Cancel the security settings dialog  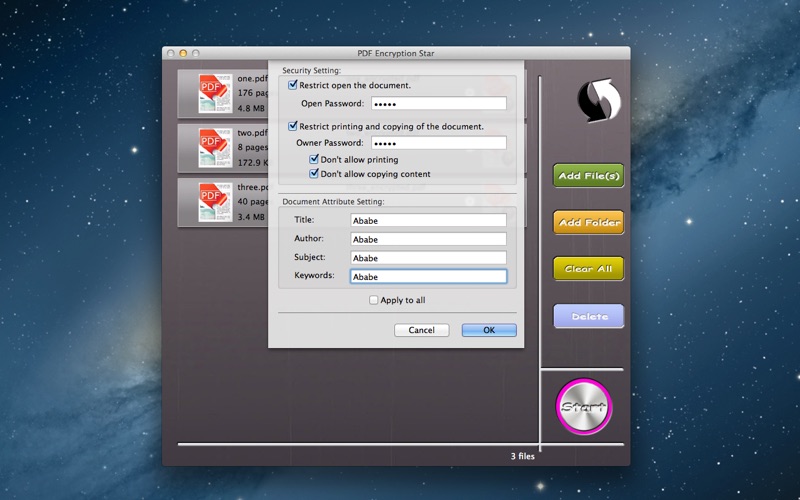pyautogui.click(x=421, y=330)
